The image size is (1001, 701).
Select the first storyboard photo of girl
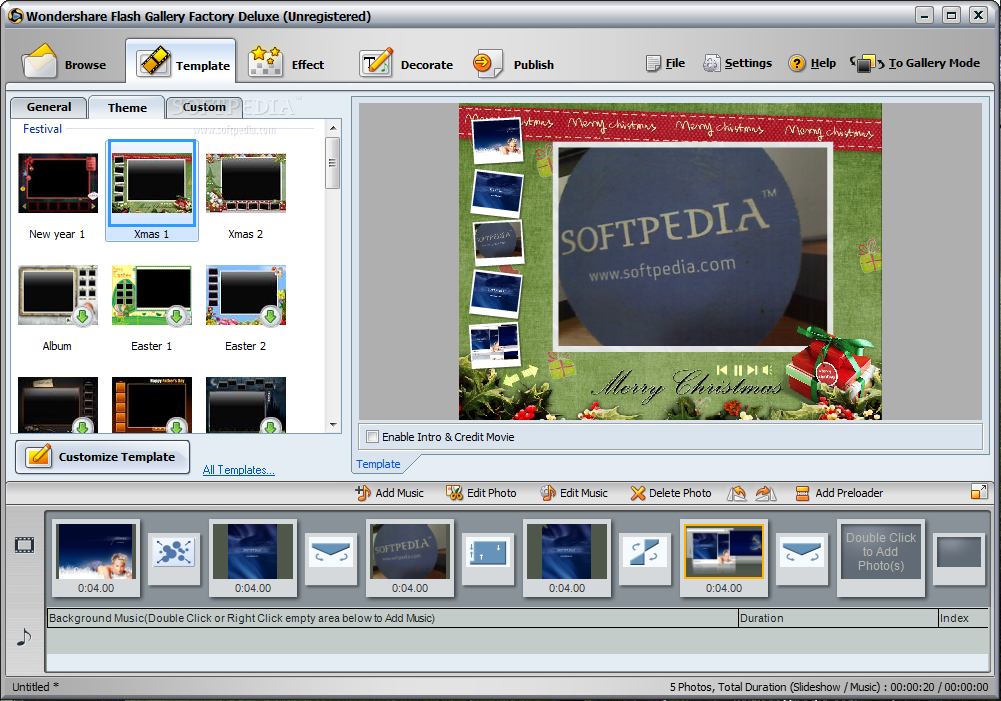pyautogui.click(x=96, y=557)
